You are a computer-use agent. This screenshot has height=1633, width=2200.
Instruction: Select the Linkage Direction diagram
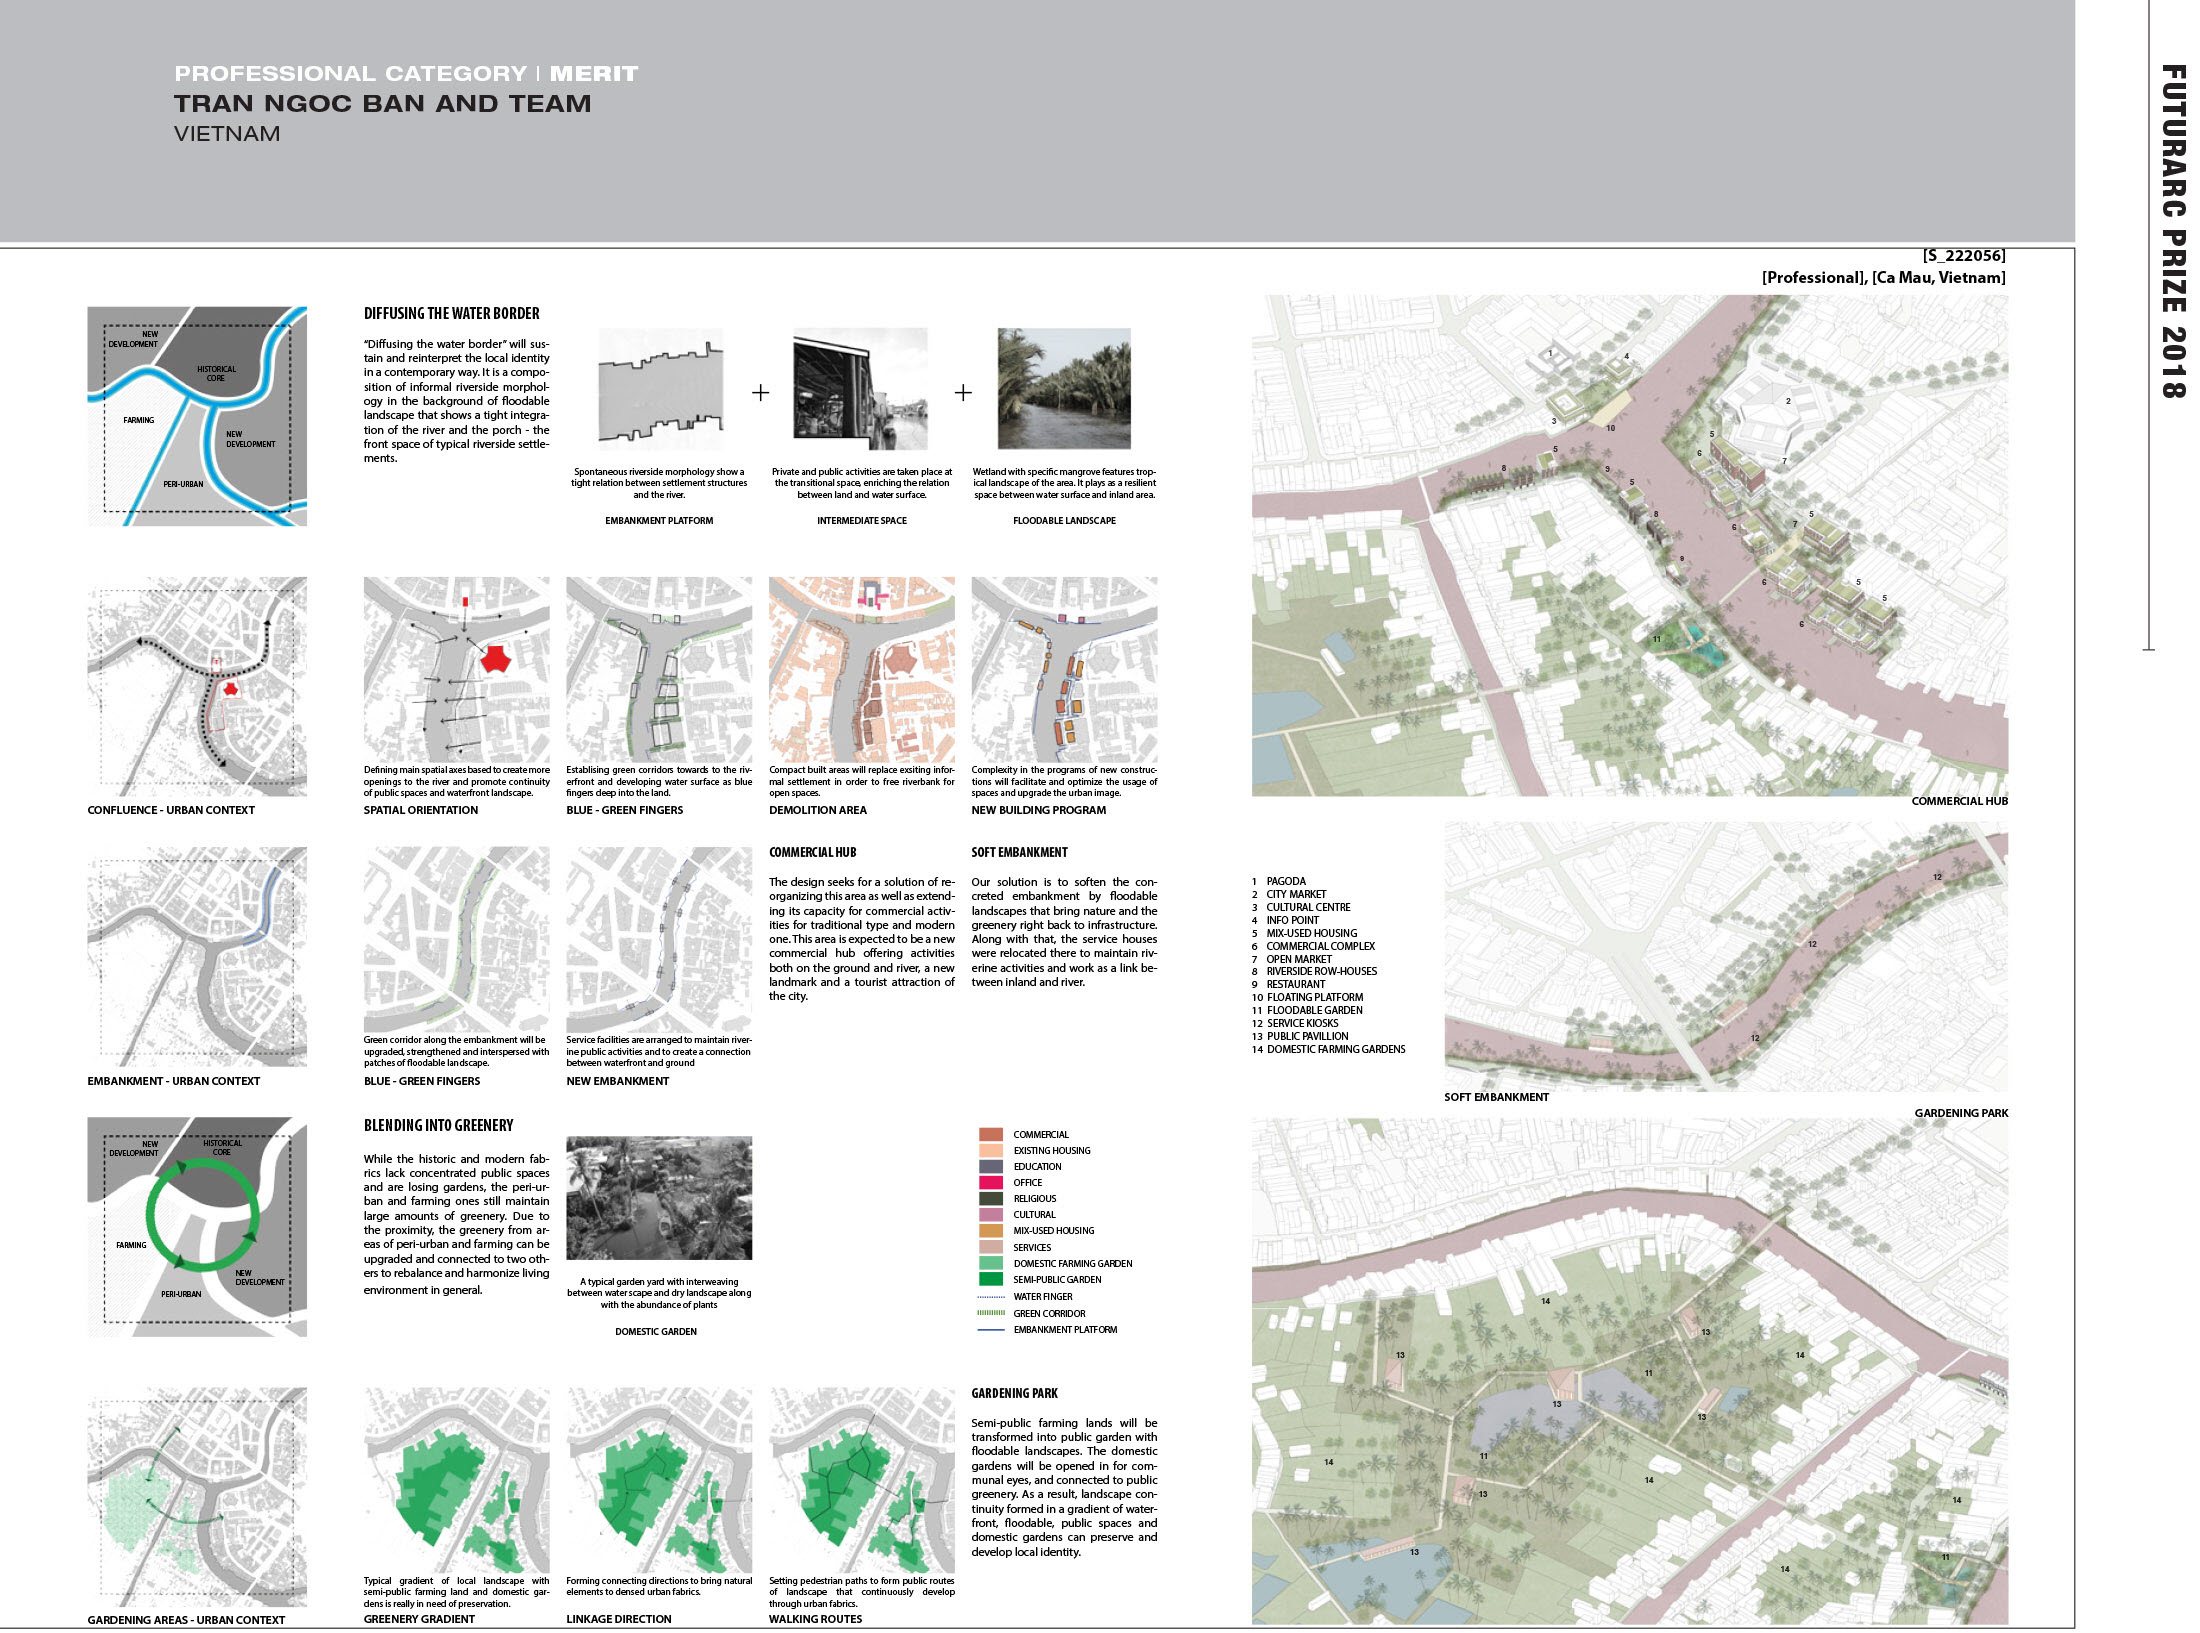pos(659,1480)
